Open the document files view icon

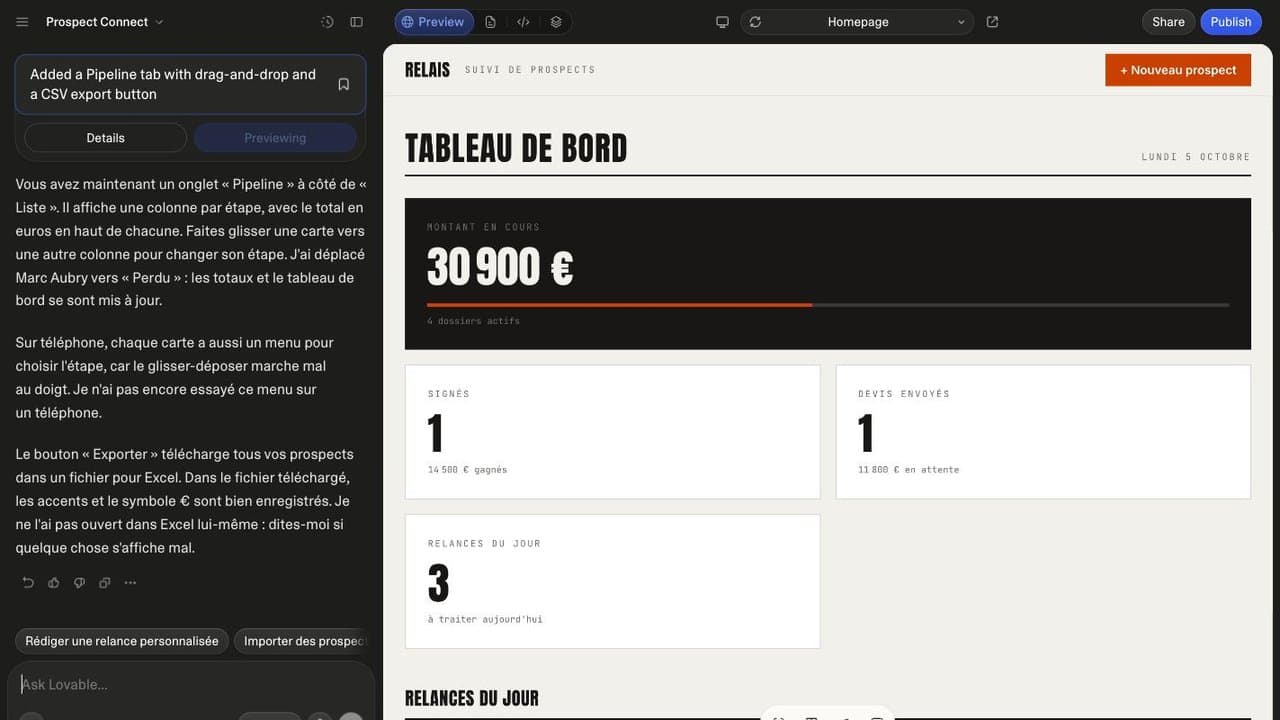click(490, 22)
